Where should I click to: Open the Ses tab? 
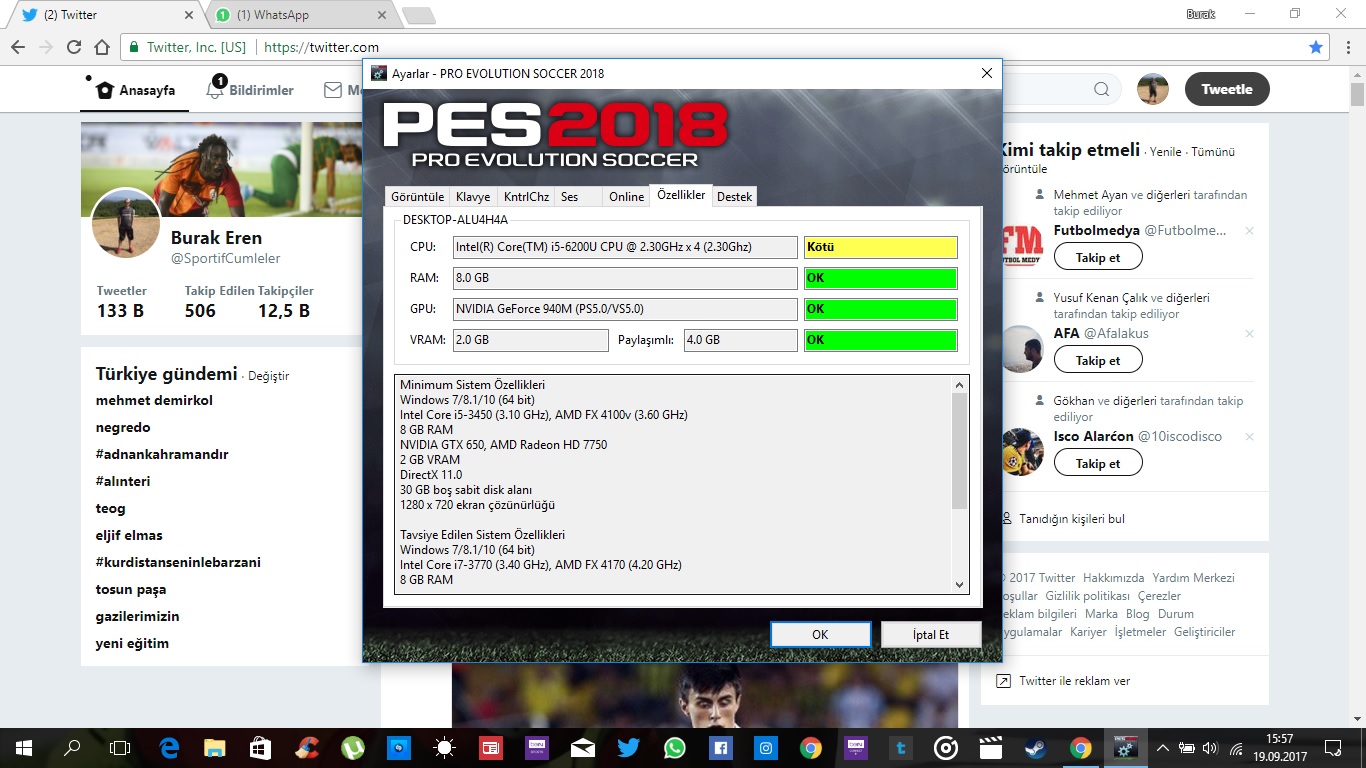(x=579, y=197)
